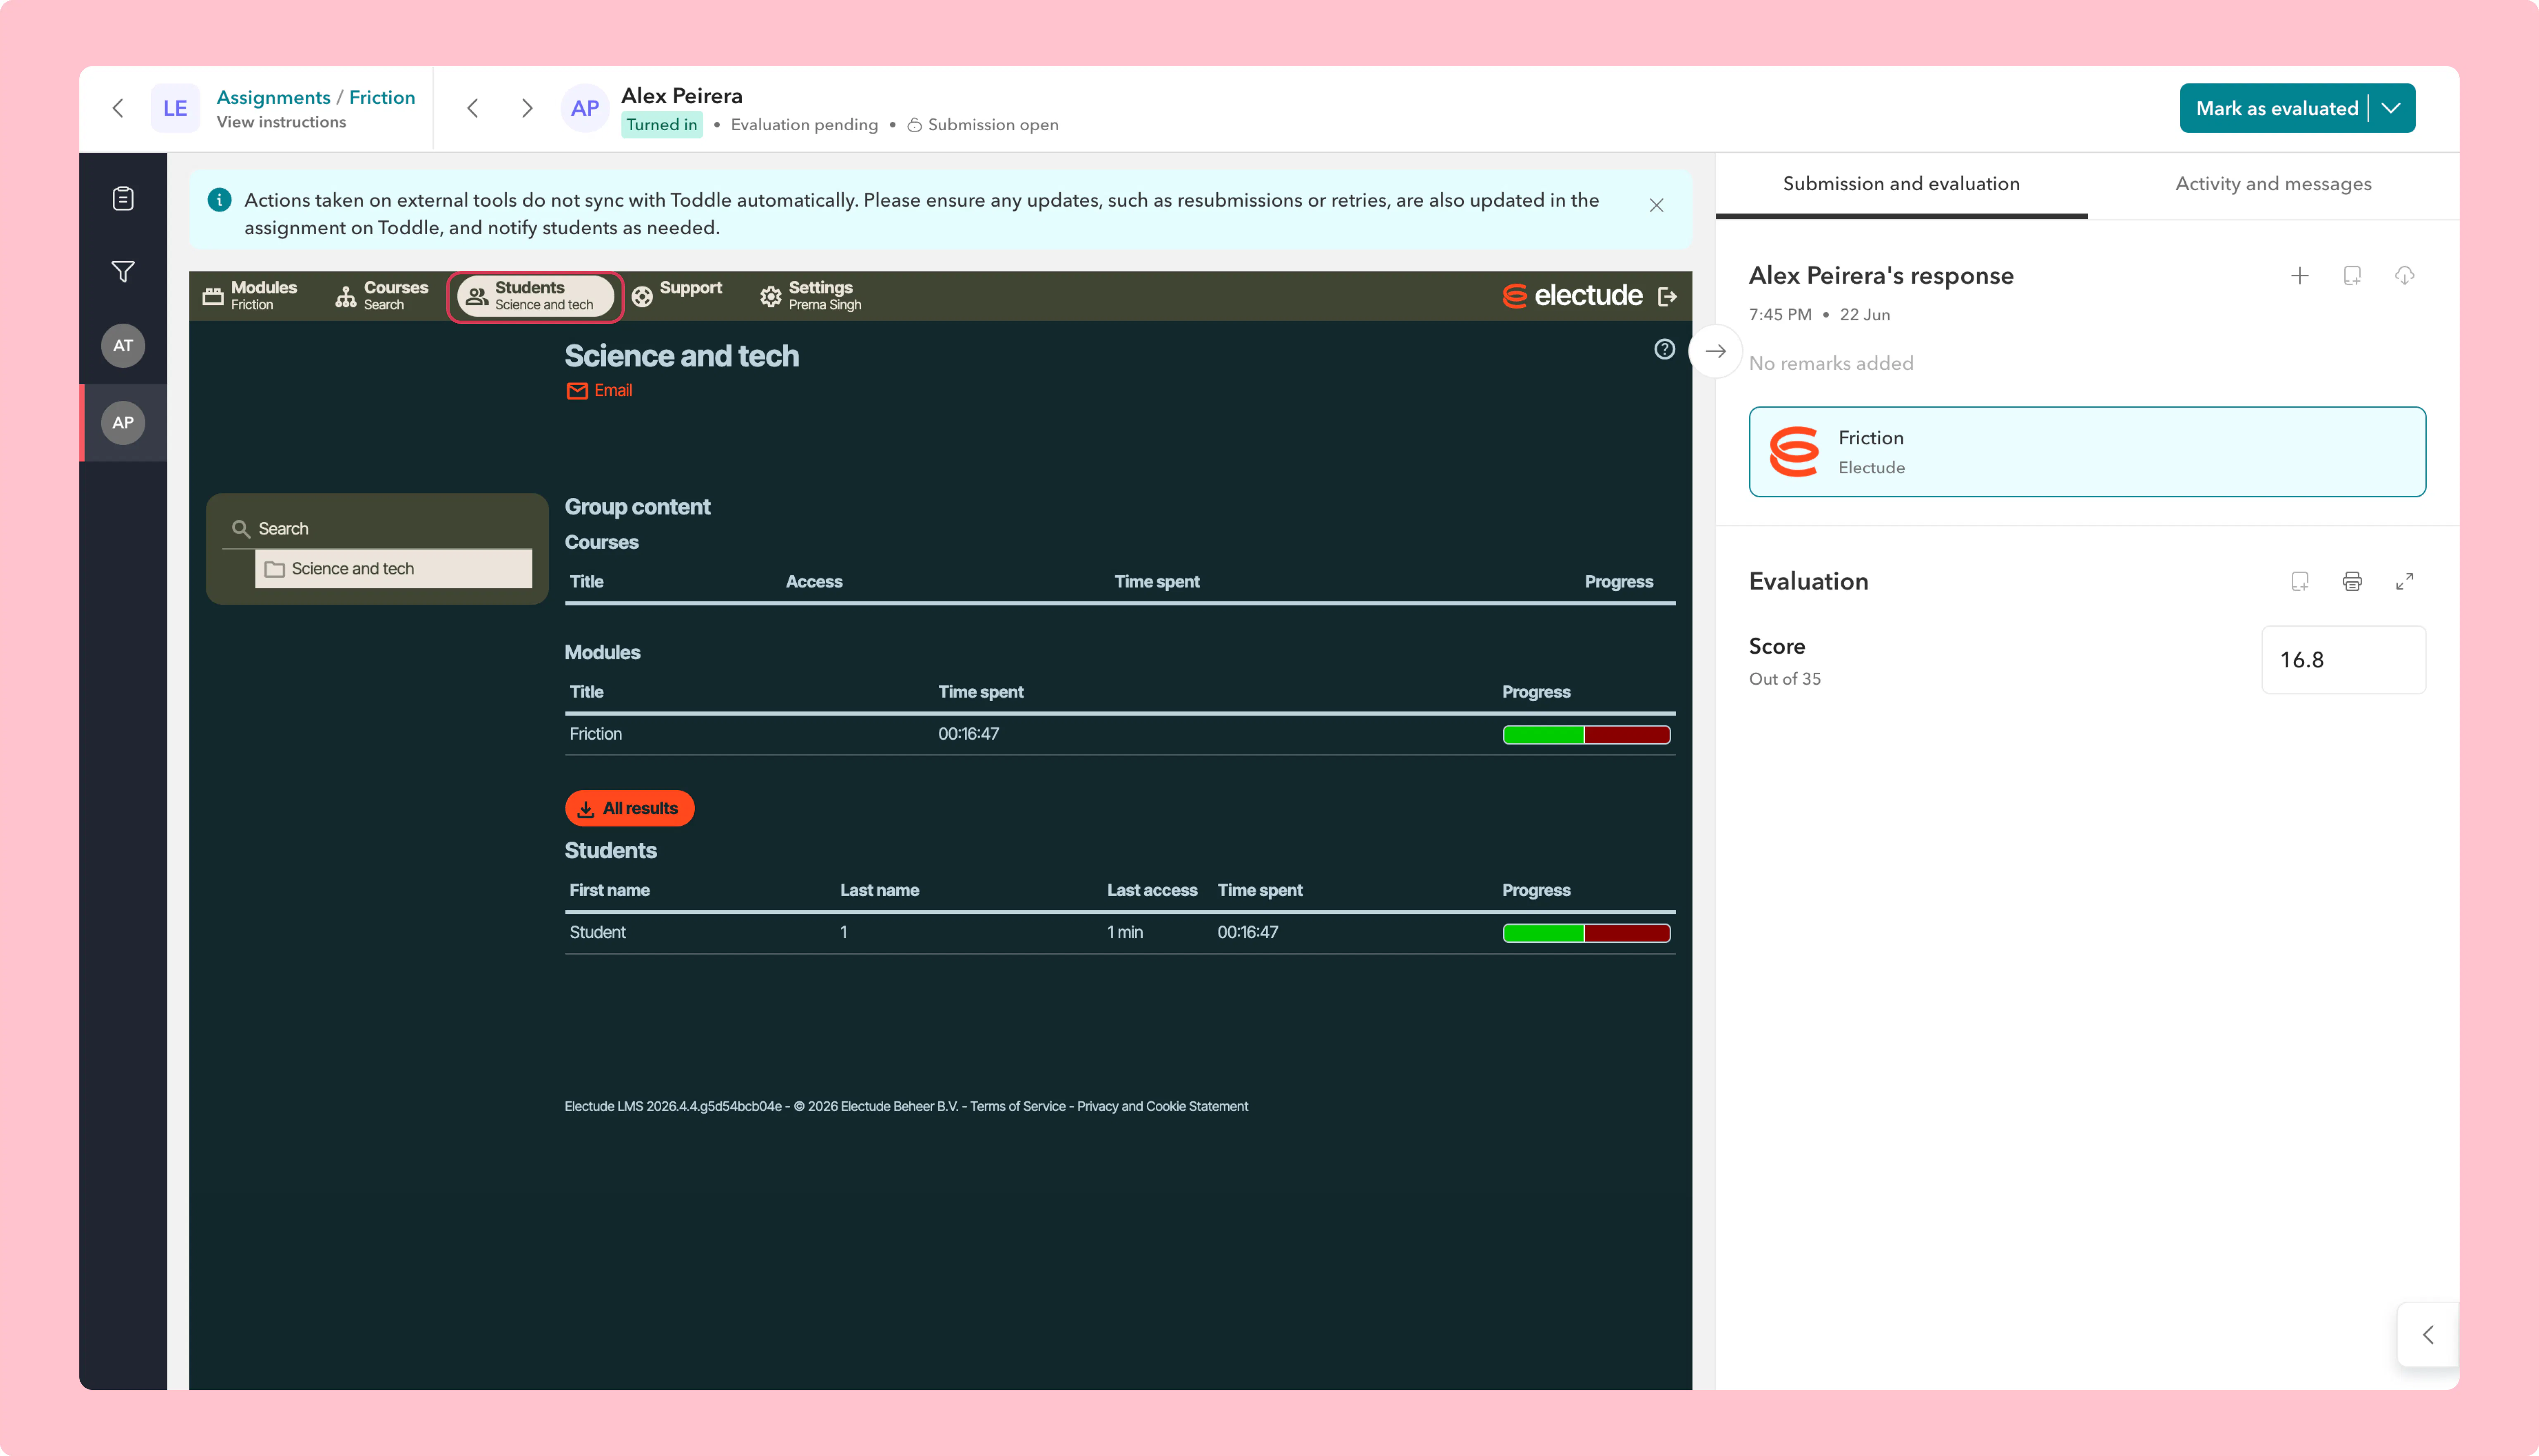
Task: Click the plus icon beside Alex Peirera's response
Action: click(x=2299, y=275)
